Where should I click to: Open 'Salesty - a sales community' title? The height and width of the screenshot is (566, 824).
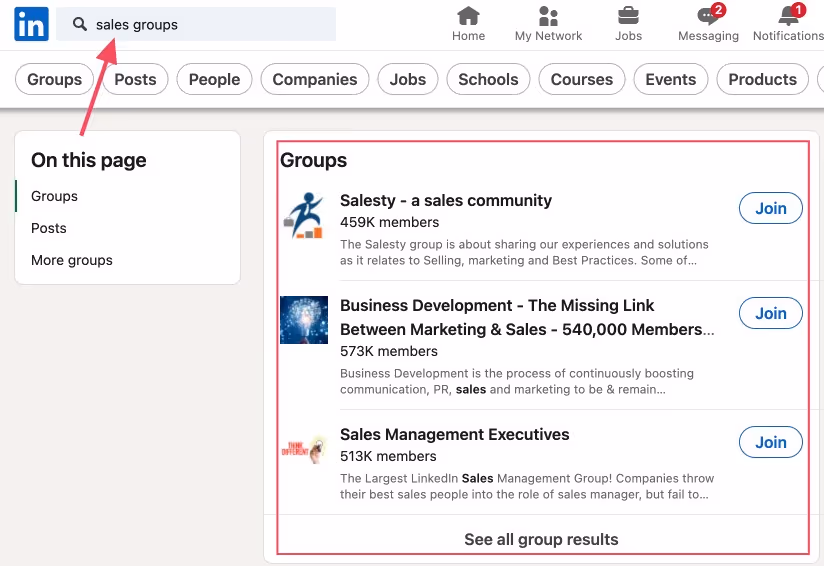click(x=446, y=200)
